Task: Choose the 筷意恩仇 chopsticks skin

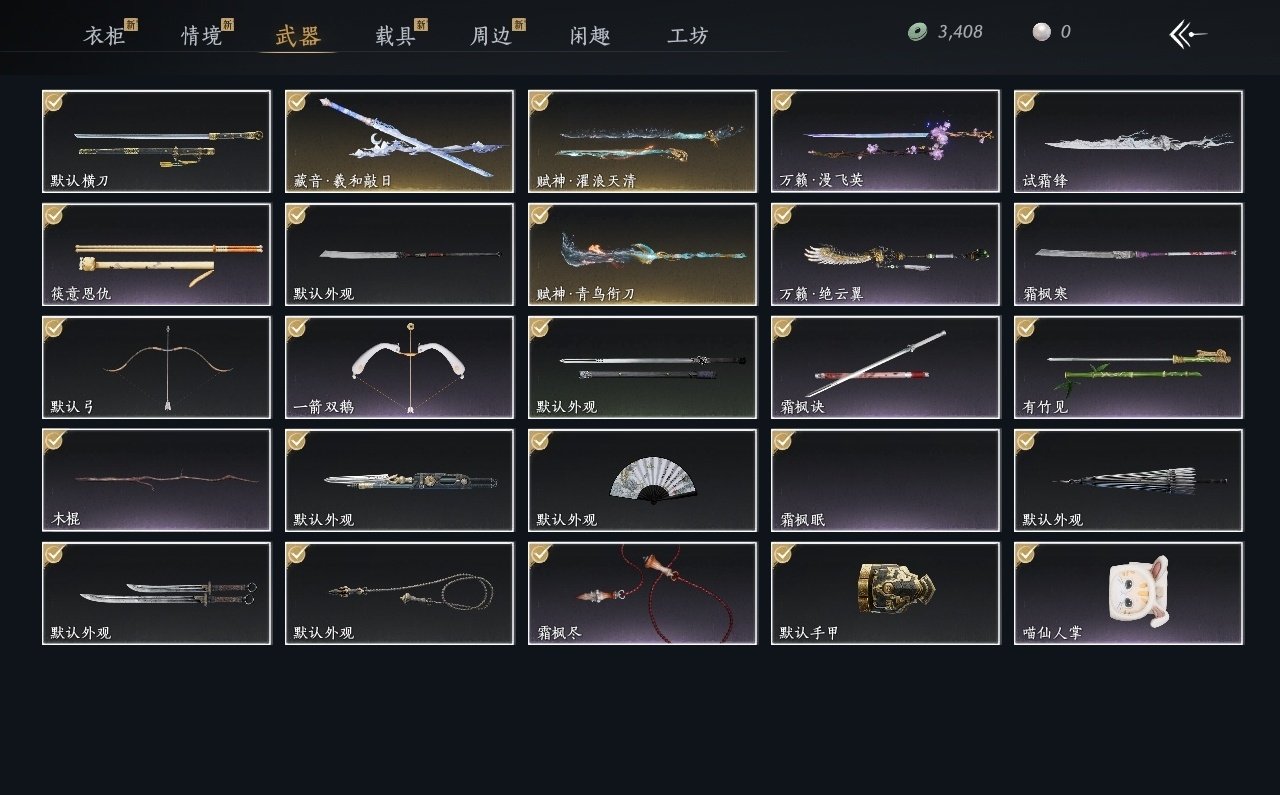Action: [x=156, y=254]
